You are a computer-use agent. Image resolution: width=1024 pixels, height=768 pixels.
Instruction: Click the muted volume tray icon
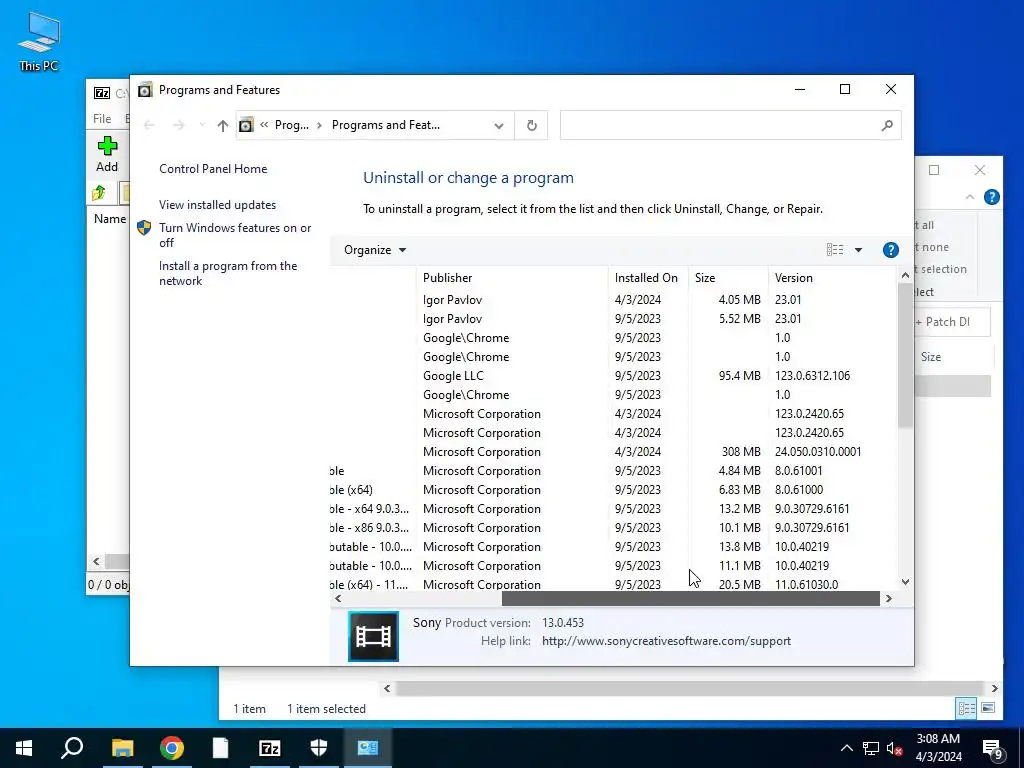click(895, 748)
